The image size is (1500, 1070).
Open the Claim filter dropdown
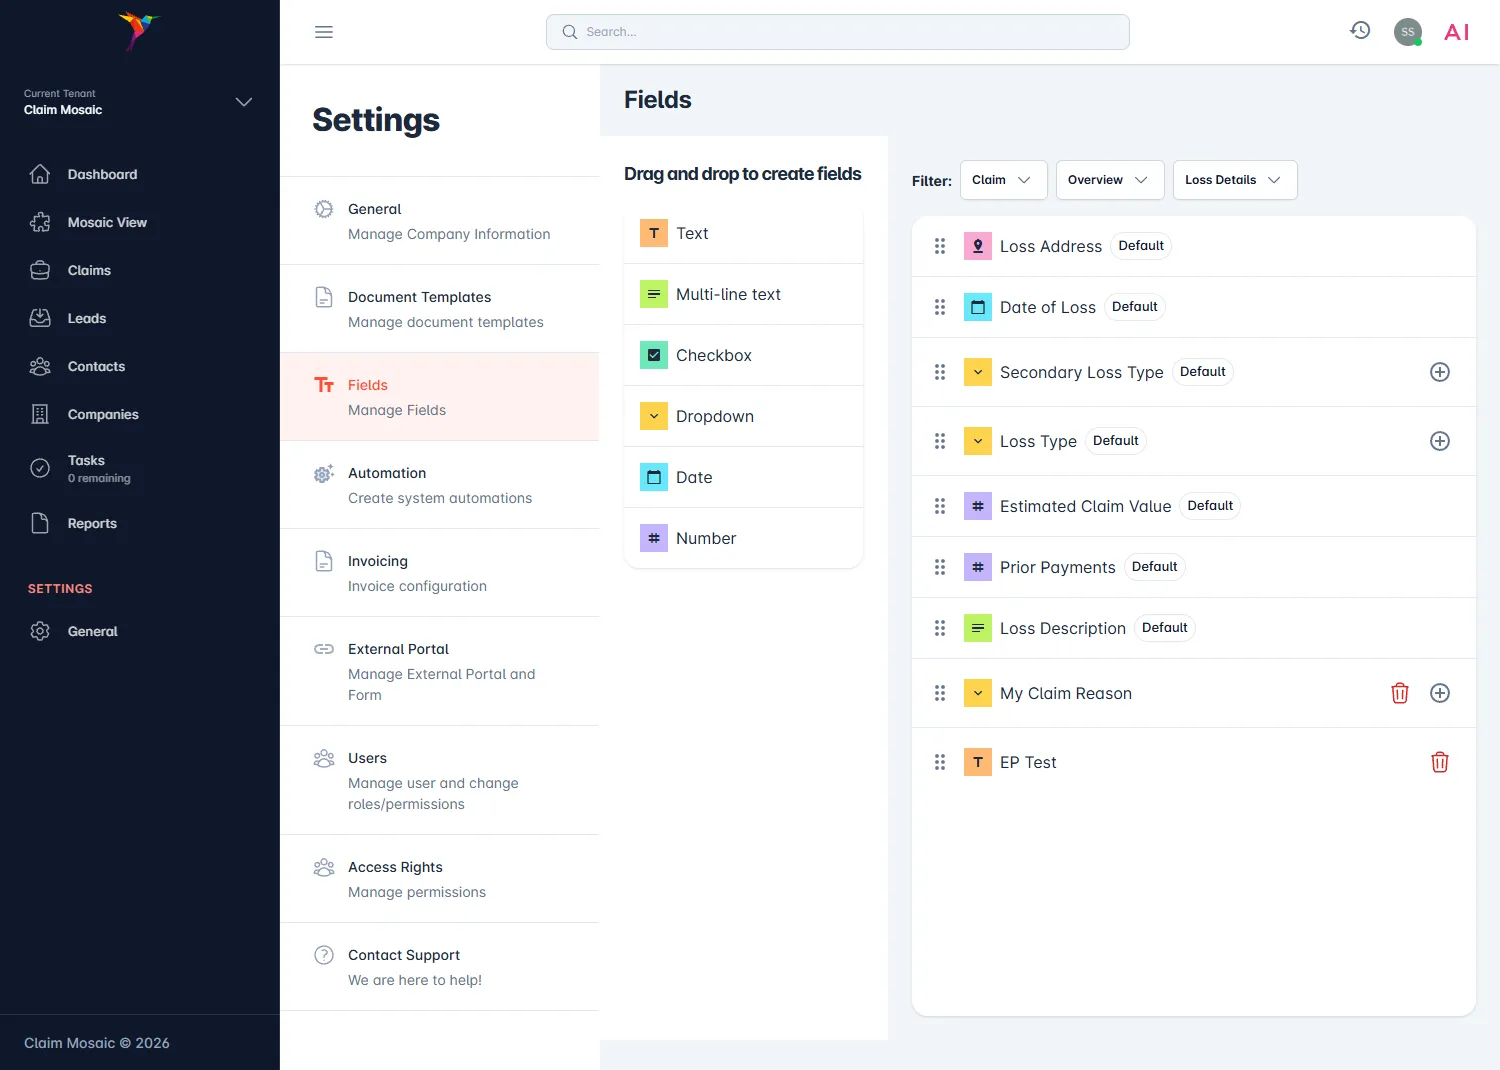pyautogui.click(x=1003, y=180)
